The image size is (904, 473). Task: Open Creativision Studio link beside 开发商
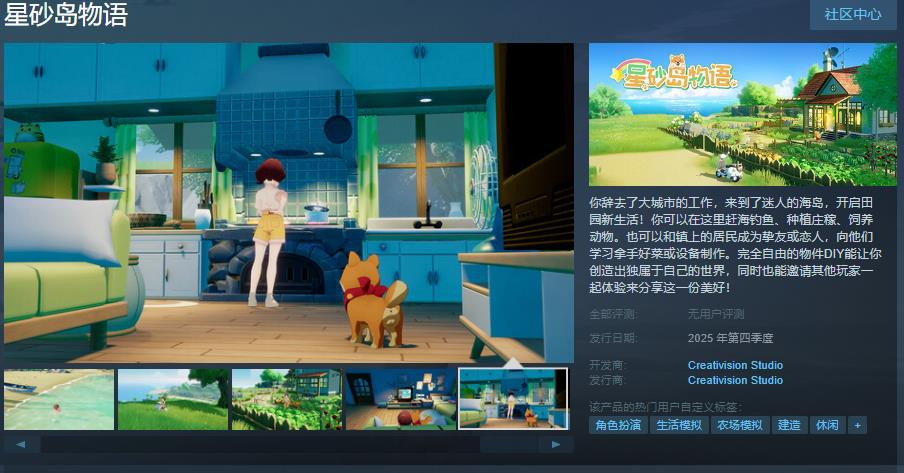pyautogui.click(x=735, y=365)
